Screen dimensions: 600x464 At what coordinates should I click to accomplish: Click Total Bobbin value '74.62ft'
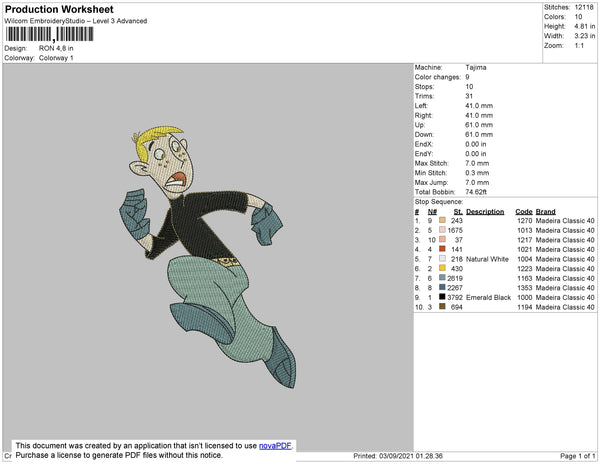pos(476,192)
